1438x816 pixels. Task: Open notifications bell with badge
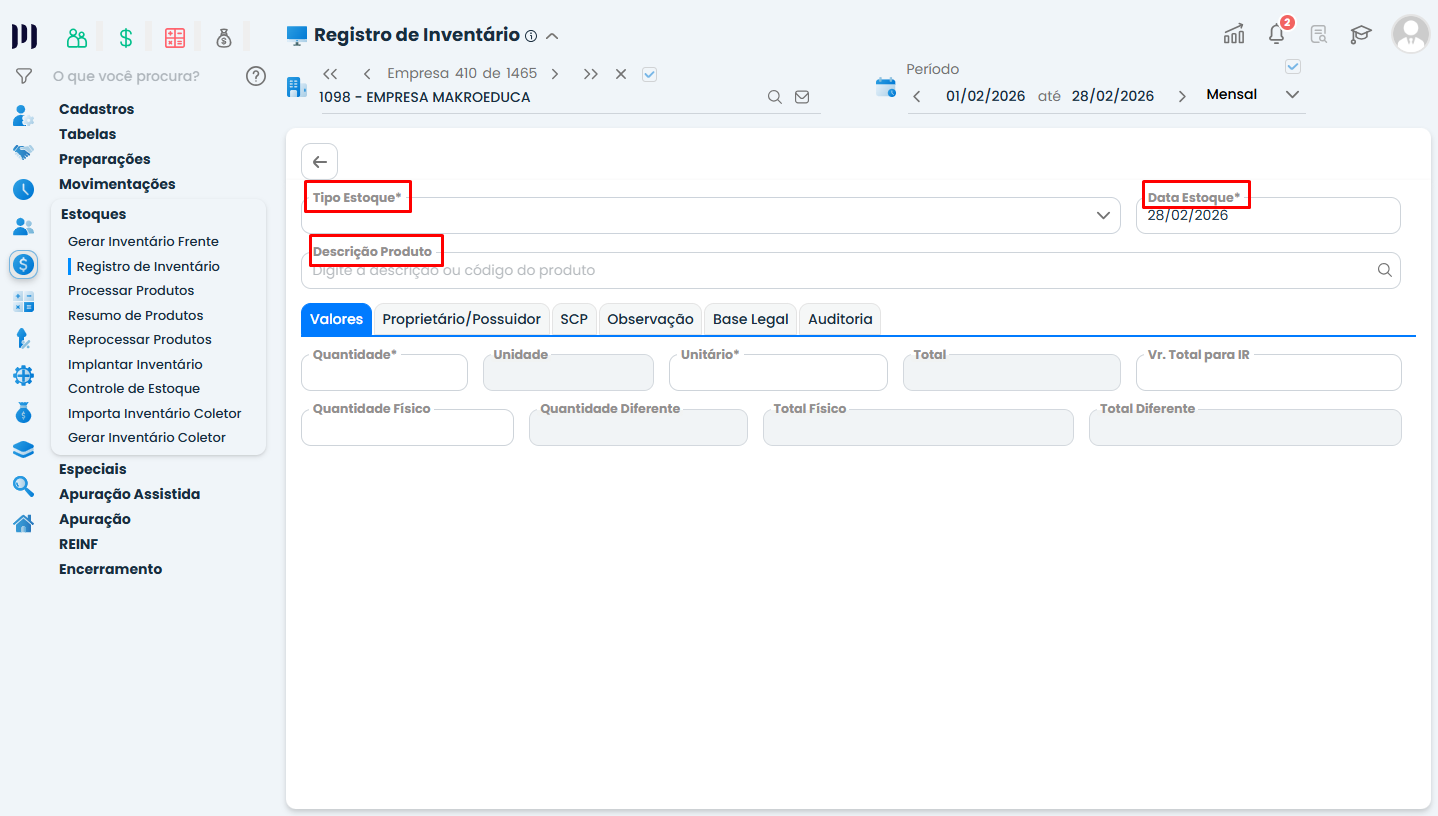click(x=1278, y=32)
